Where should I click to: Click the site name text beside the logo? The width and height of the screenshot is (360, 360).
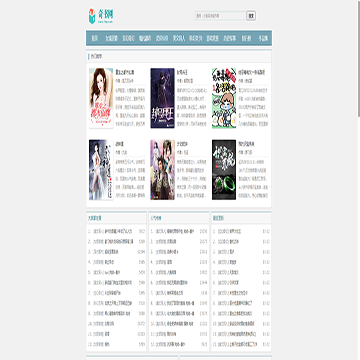pos(106,15)
